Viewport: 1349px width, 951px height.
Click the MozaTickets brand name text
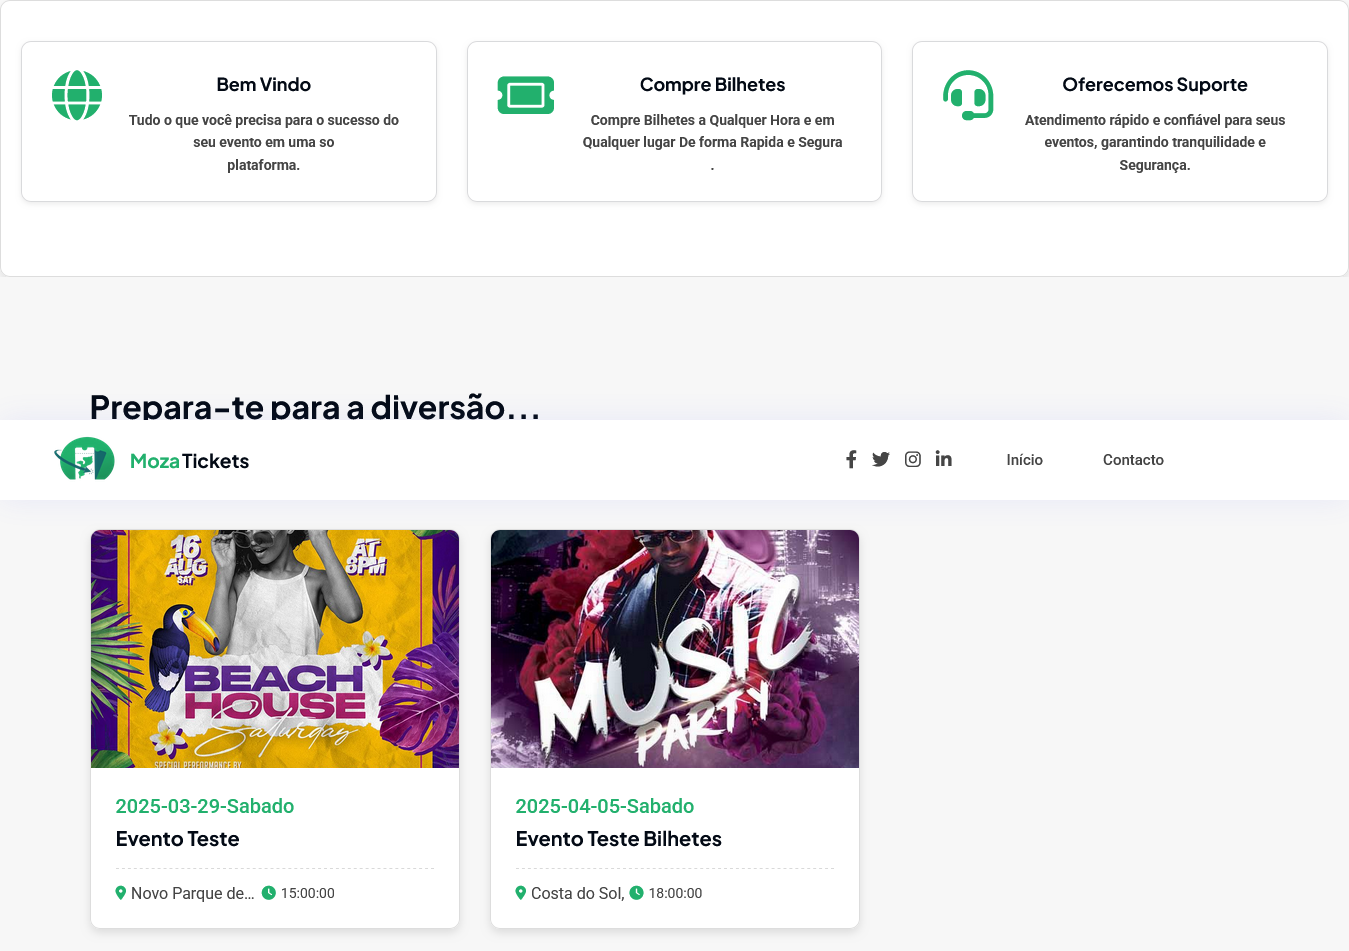[x=189, y=461]
